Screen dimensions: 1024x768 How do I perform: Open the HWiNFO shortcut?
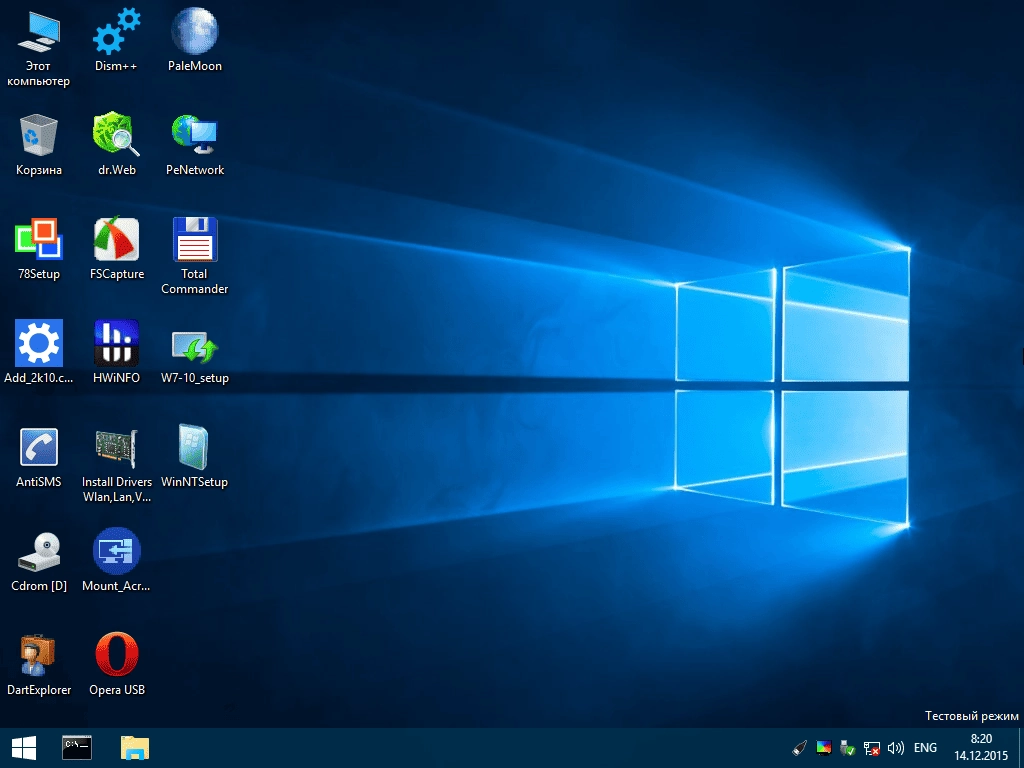pyautogui.click(x=116, y=343)
